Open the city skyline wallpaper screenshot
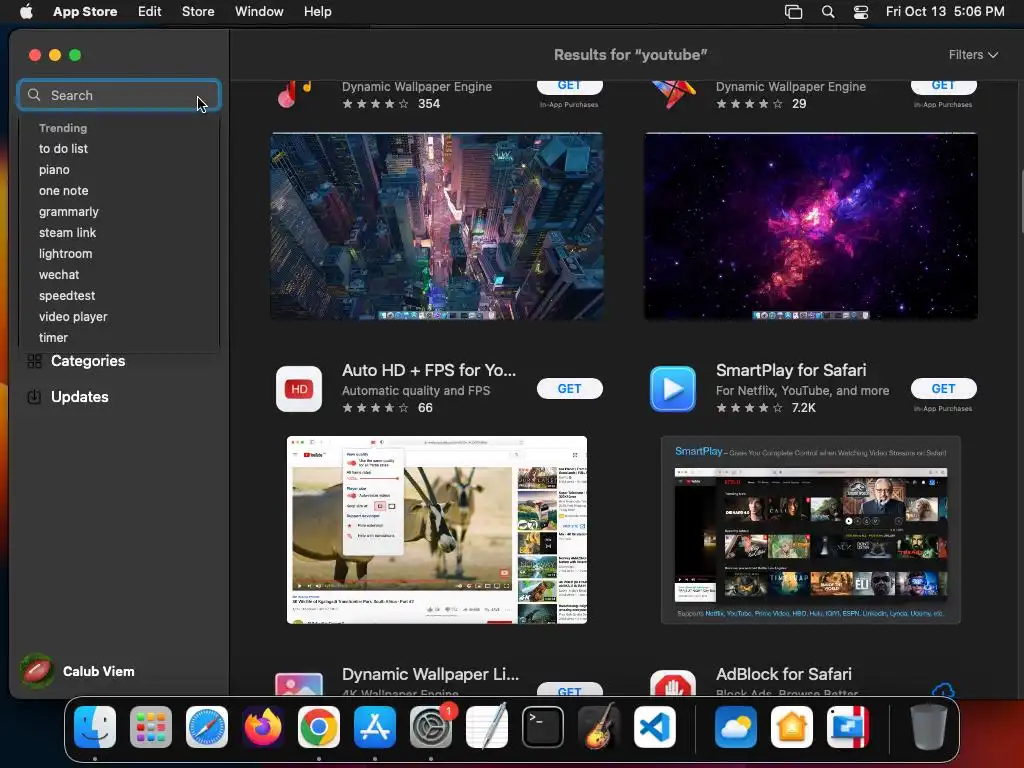This screenshot has width=1024, height=768. point(437,226)
